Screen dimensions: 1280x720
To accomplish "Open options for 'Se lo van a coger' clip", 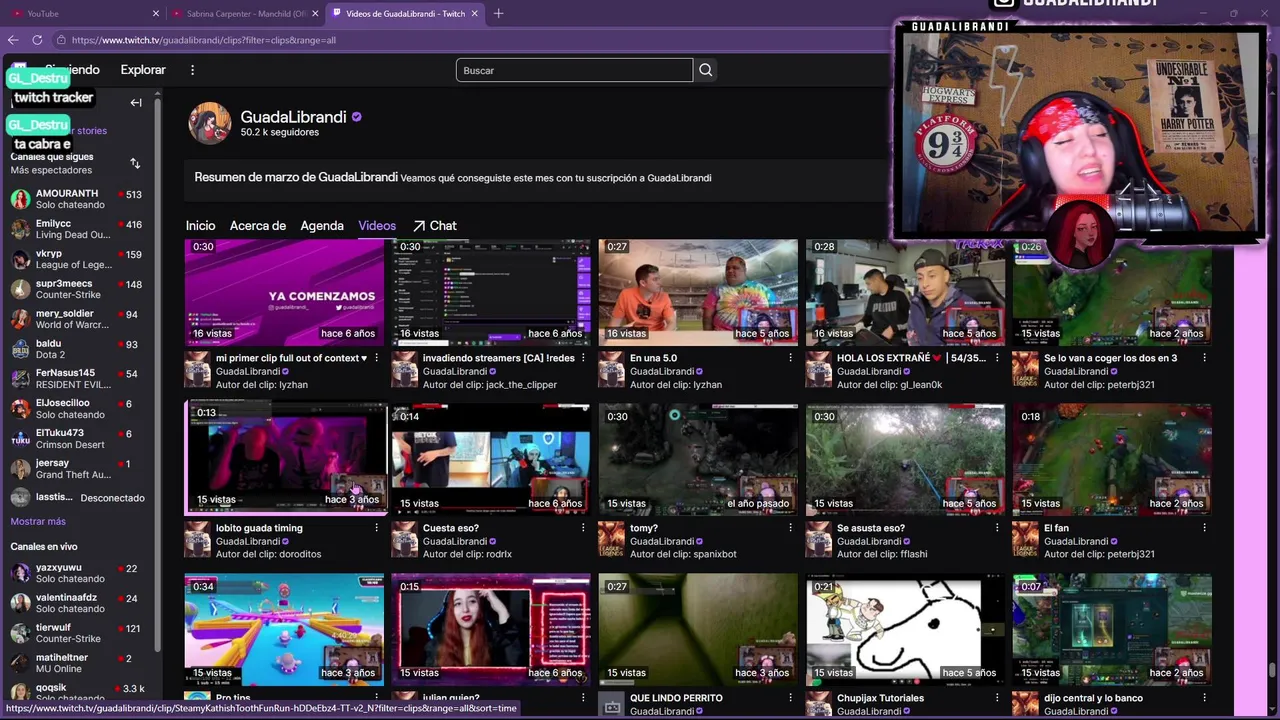I will tap(1204, 358).
